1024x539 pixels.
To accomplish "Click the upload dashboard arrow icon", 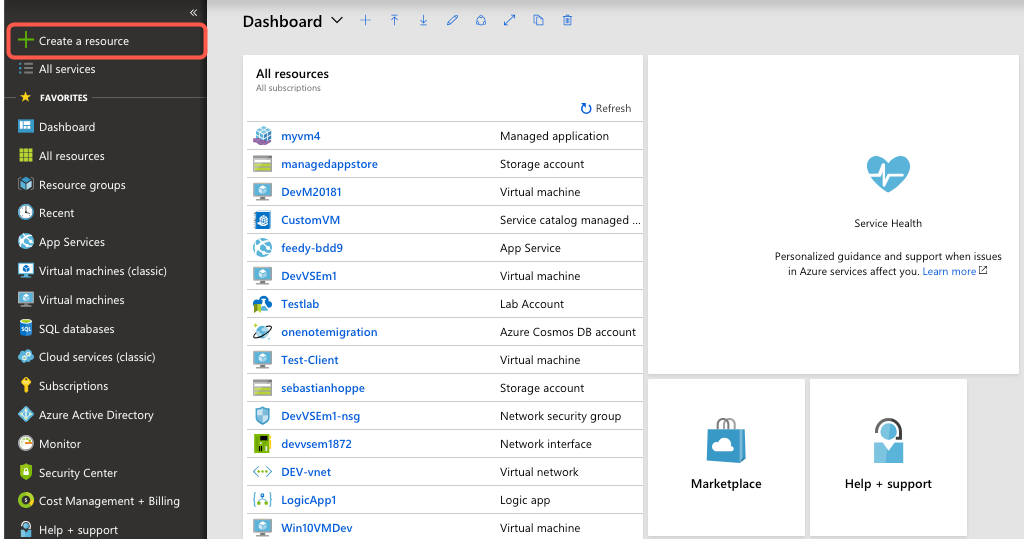I will coord(394,20).
